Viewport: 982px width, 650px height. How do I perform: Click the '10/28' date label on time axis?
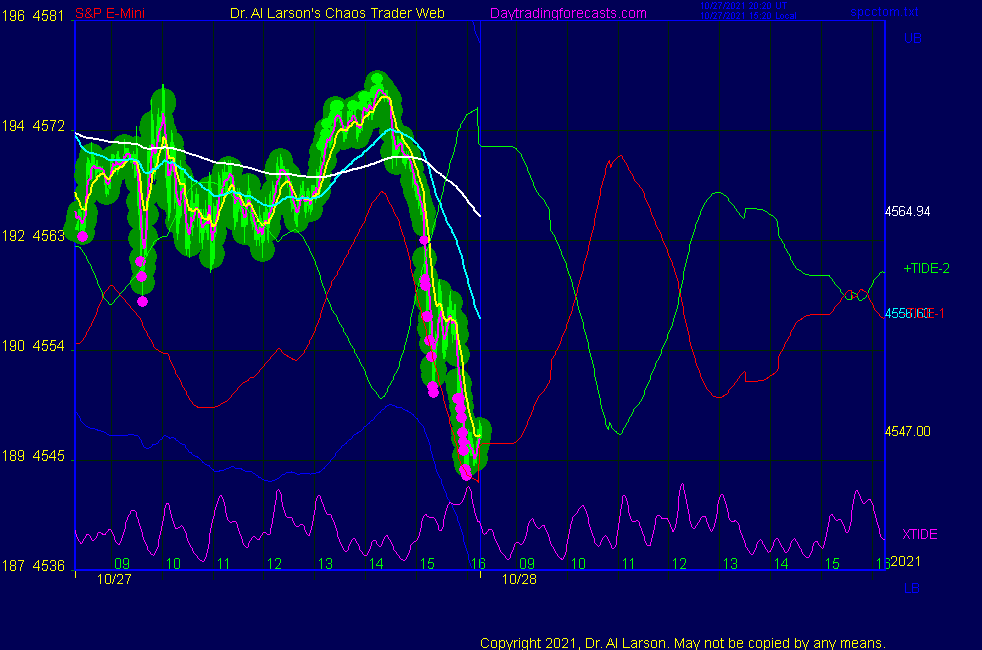519,579
